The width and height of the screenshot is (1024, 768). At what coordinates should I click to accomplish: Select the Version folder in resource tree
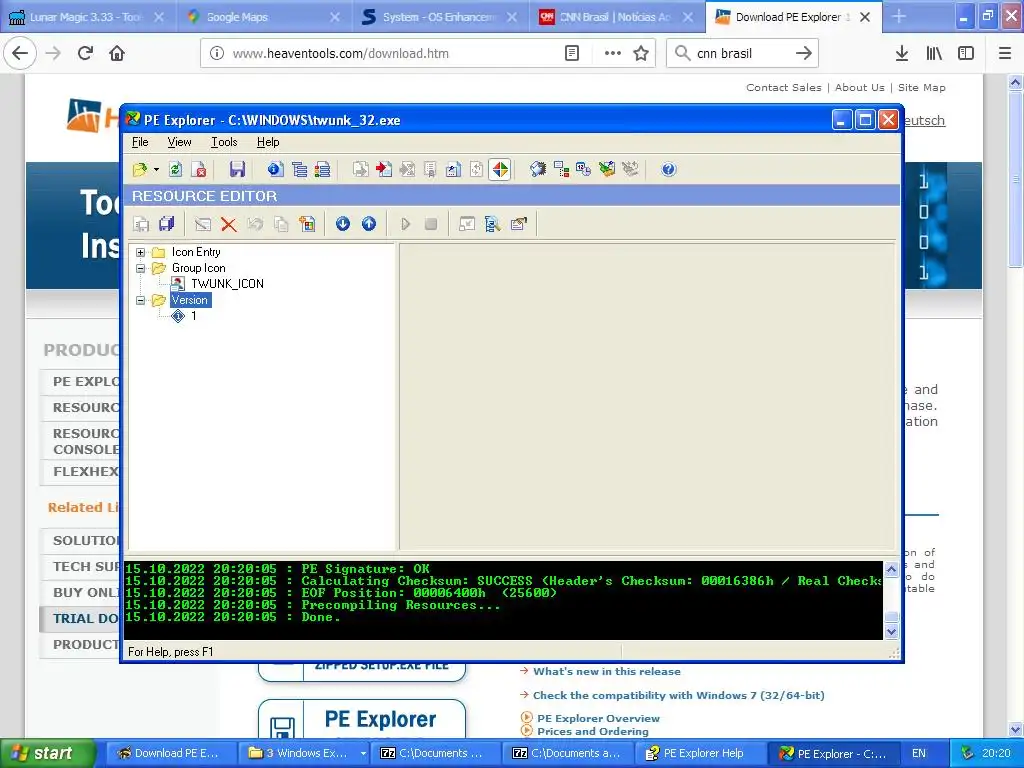coord(189,300)
